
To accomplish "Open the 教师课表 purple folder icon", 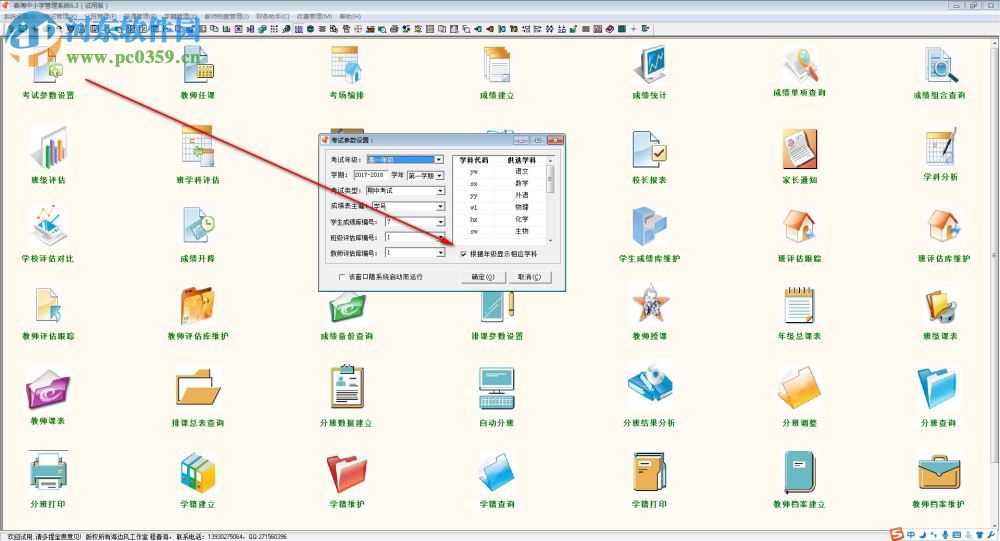I will point(48,389).
